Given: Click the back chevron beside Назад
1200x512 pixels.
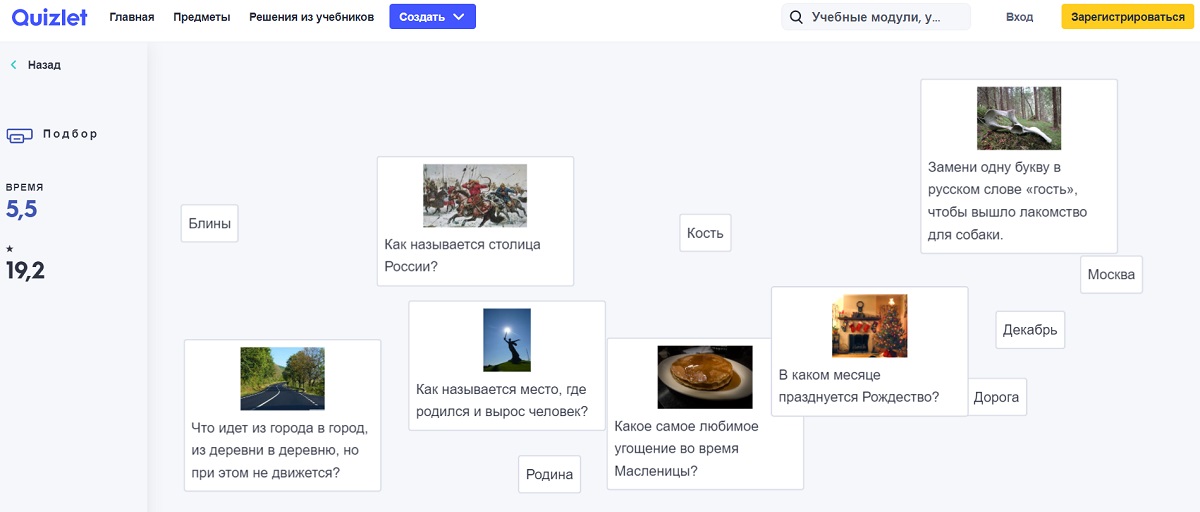Looking at the screenshot, I should 14,65.
